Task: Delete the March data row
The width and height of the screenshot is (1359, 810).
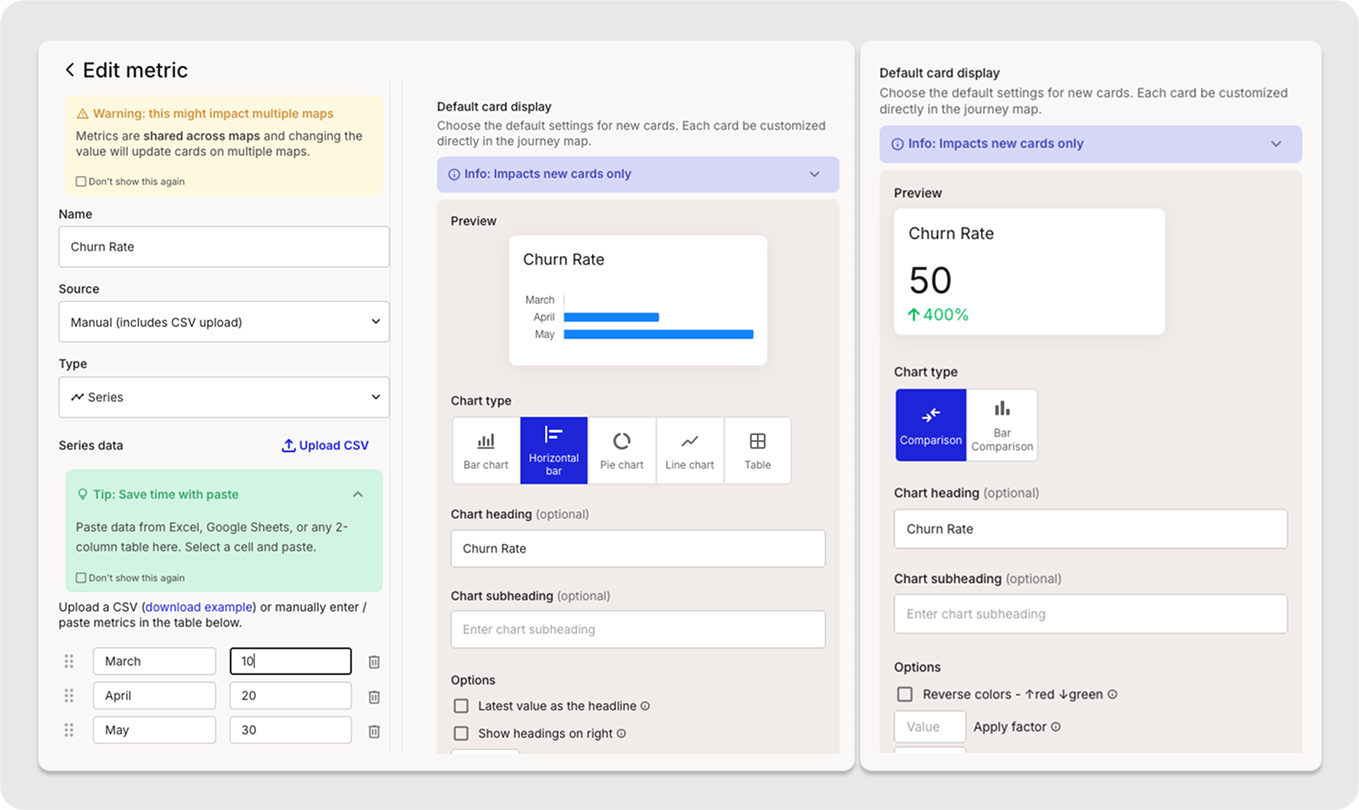Action: pos(374,662)
